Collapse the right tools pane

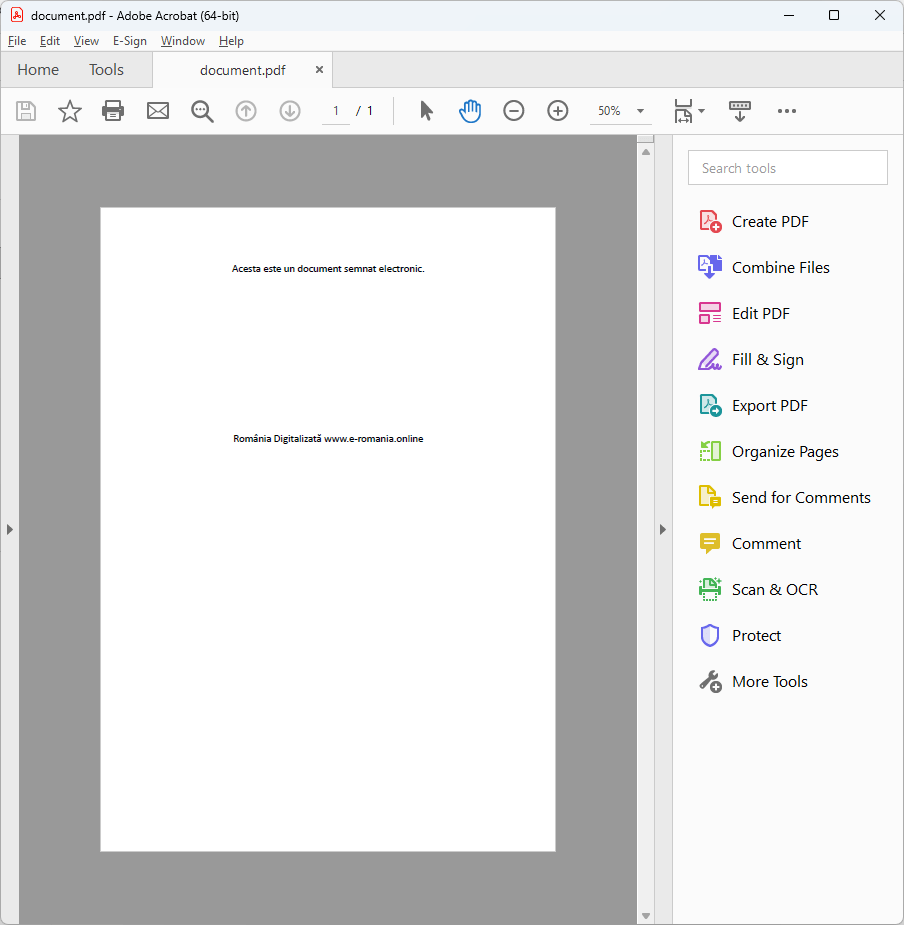click(x=662, y=529)
